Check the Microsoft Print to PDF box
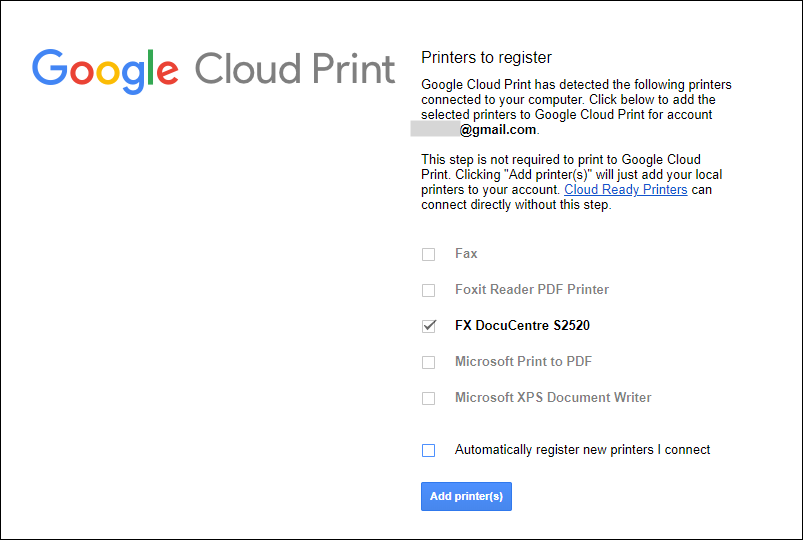The width and height of the screenshot is (803, 540). (429, 362)
